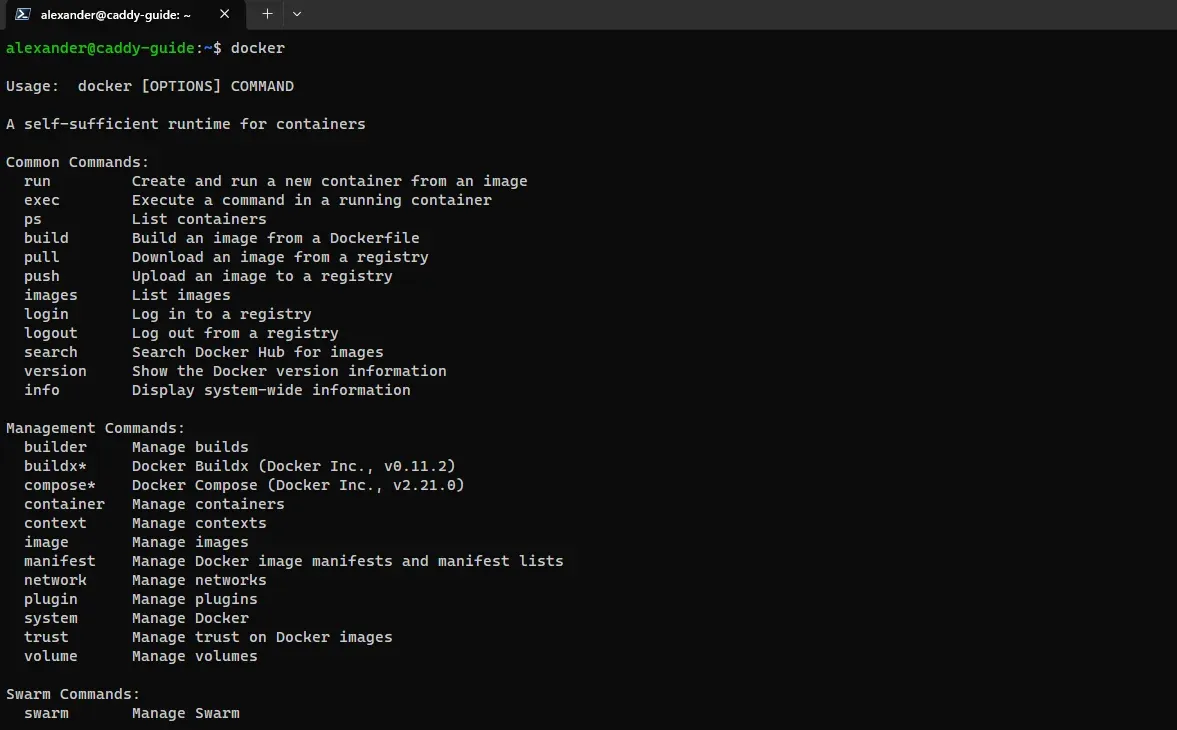Screen dimensions: 1177x730
Task: Click the 'login' command entry
Action: 46,314
